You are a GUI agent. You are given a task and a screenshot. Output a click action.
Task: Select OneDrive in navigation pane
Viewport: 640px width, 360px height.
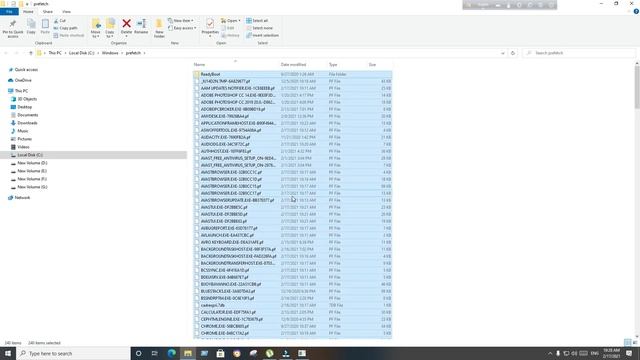click(23, 80)
